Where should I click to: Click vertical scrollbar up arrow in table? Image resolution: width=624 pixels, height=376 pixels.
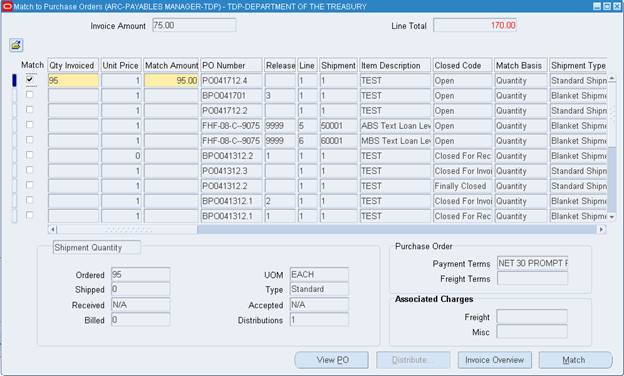pos(612,78)
